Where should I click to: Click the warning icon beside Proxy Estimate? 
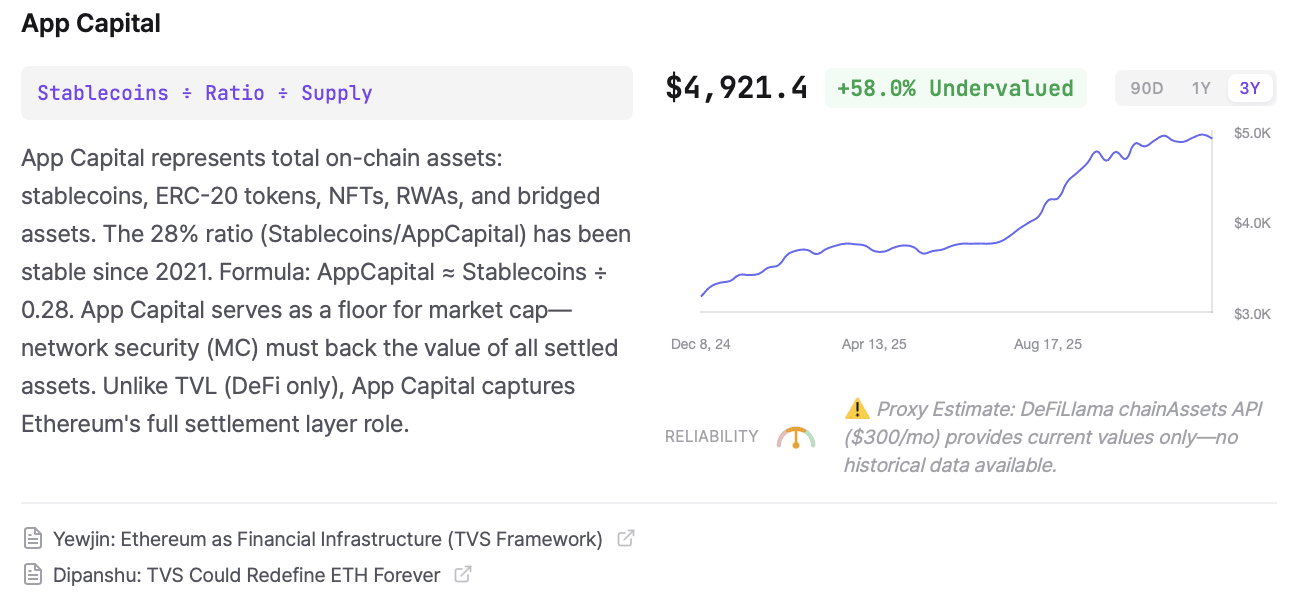[x=857, y=408]
